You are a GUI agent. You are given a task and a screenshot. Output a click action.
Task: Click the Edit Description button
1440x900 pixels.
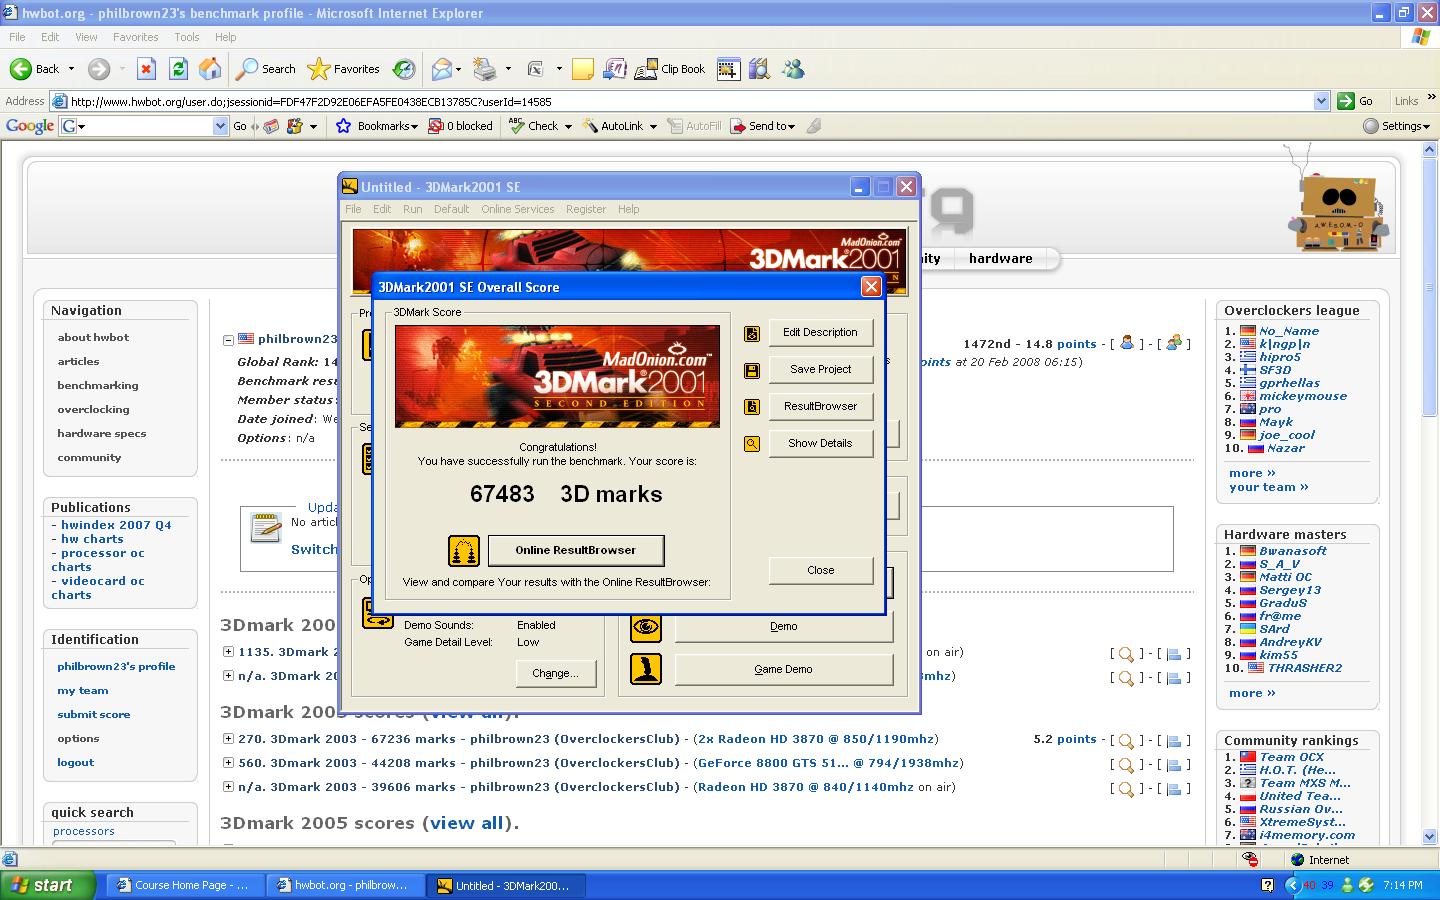(x=820, y=333)
